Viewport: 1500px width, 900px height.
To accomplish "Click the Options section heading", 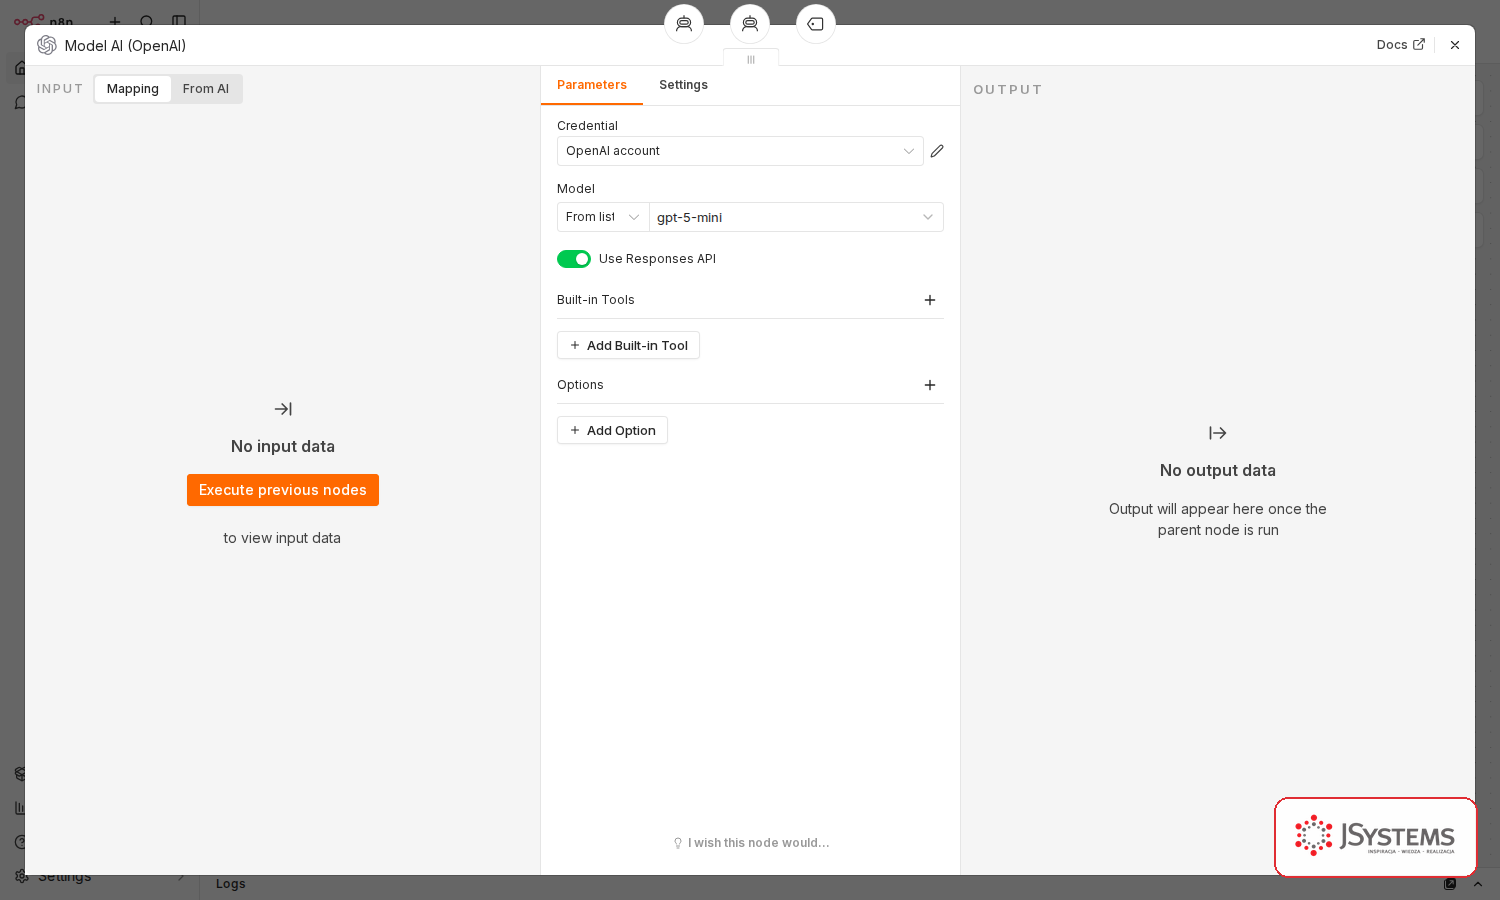I will (x=580, y=385).
